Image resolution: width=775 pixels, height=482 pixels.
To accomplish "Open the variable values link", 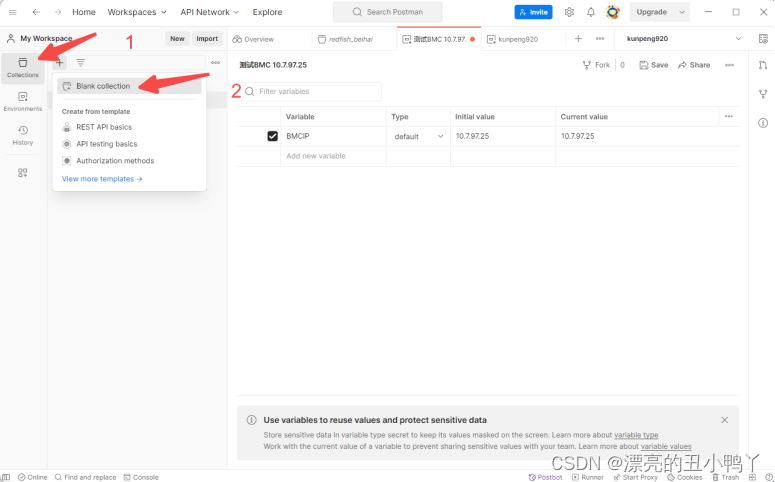I will tap(666, 446).
